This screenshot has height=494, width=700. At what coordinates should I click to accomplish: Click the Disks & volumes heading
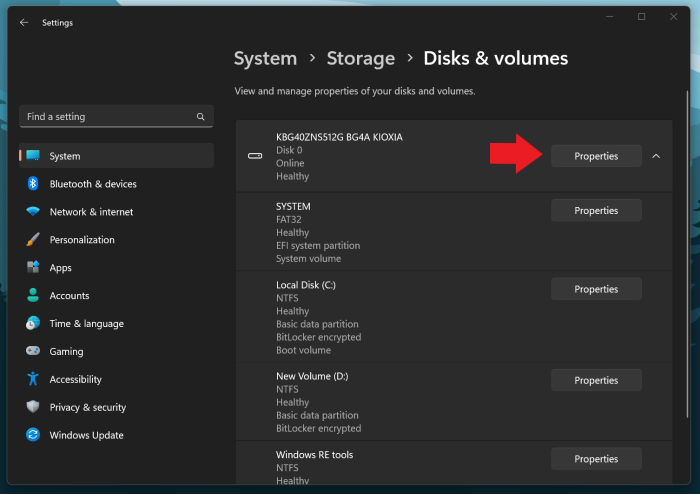click(496, 58)
